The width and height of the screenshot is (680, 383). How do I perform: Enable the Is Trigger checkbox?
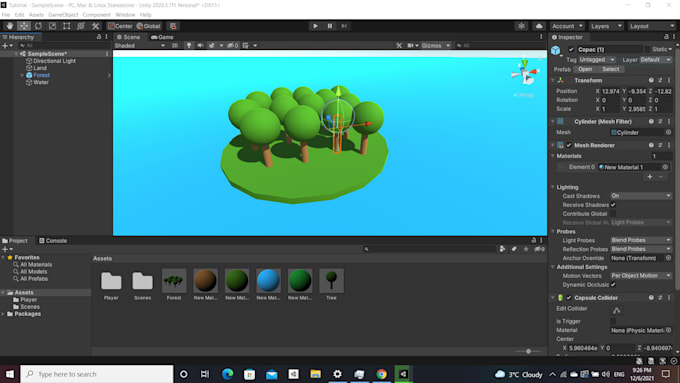tap(613, 321)
